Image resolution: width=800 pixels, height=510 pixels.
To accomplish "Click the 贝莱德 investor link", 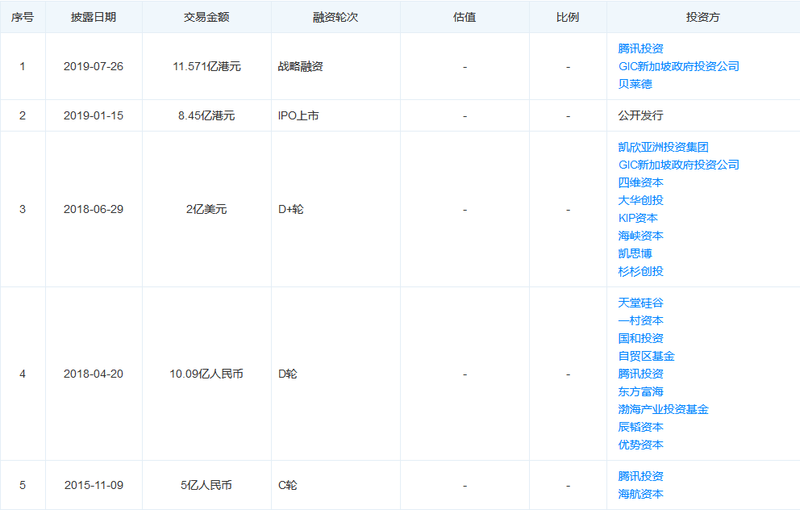I will pyautogui.click(x=635, y=84).
